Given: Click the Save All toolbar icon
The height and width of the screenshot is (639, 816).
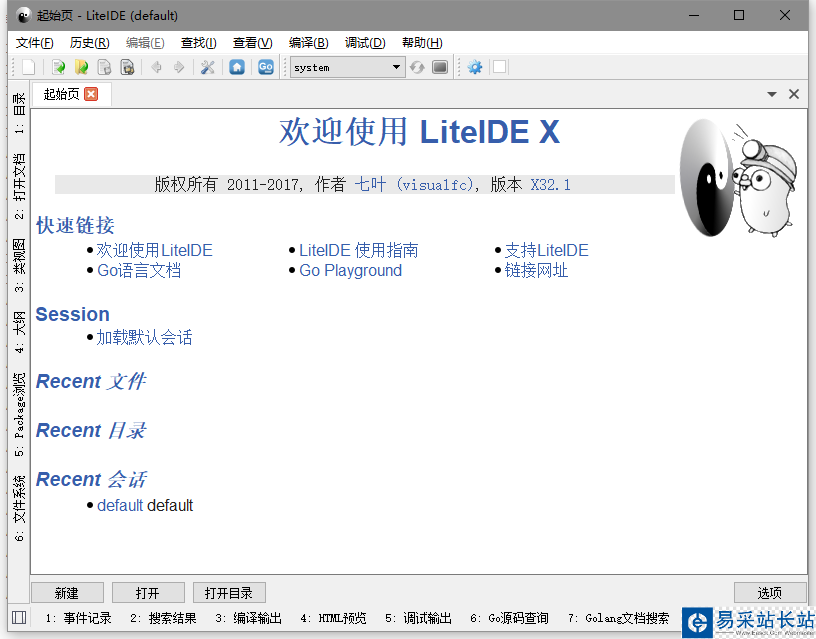Looking at the screenshot, I should [128, 67].
